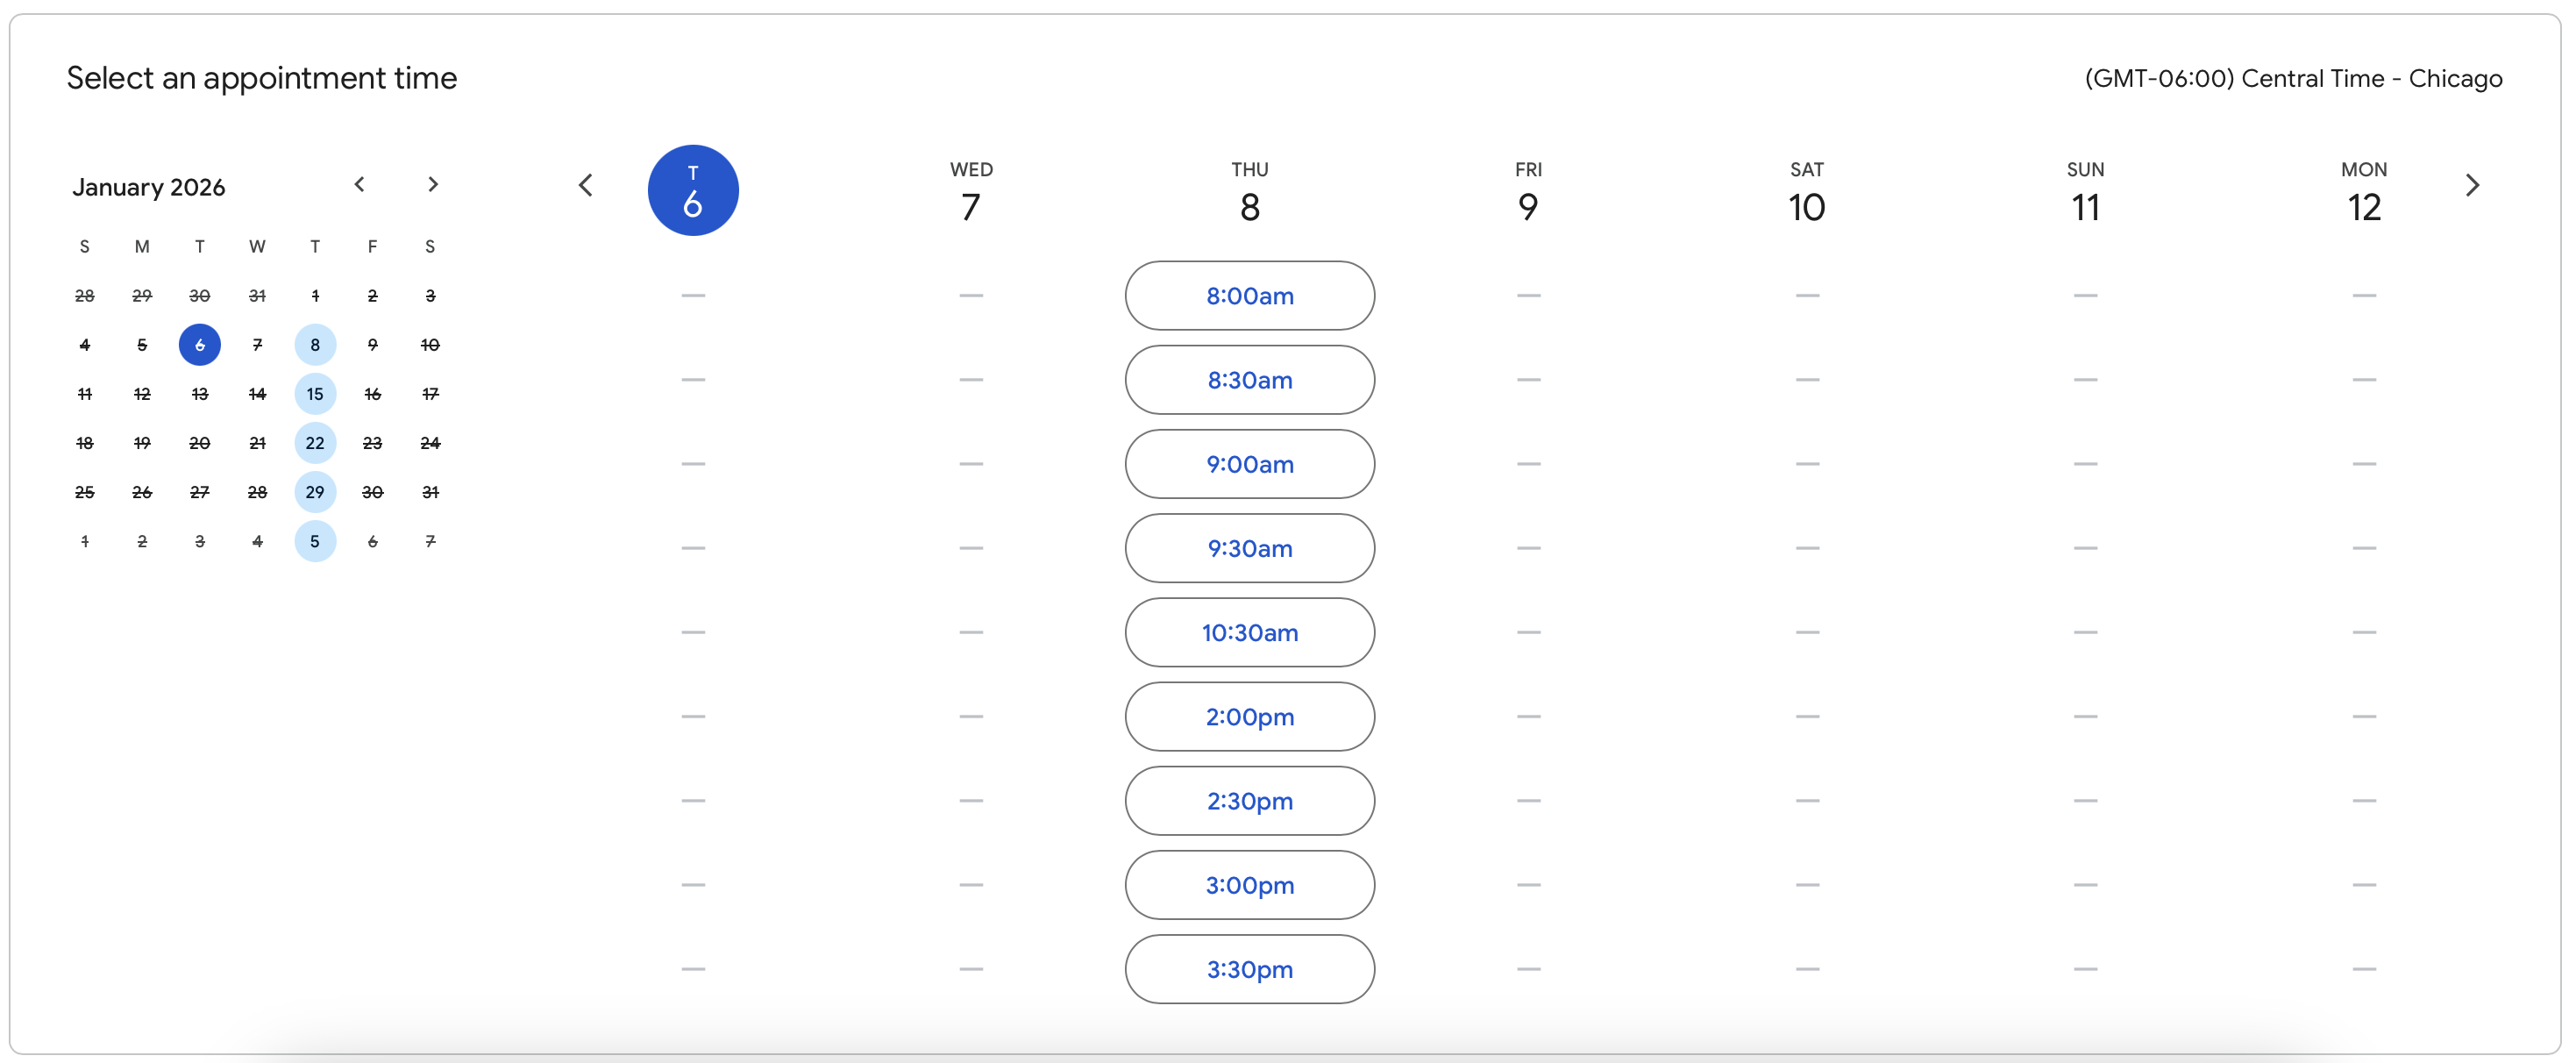Select the 8:00am appointment slot

[1249, 295]
